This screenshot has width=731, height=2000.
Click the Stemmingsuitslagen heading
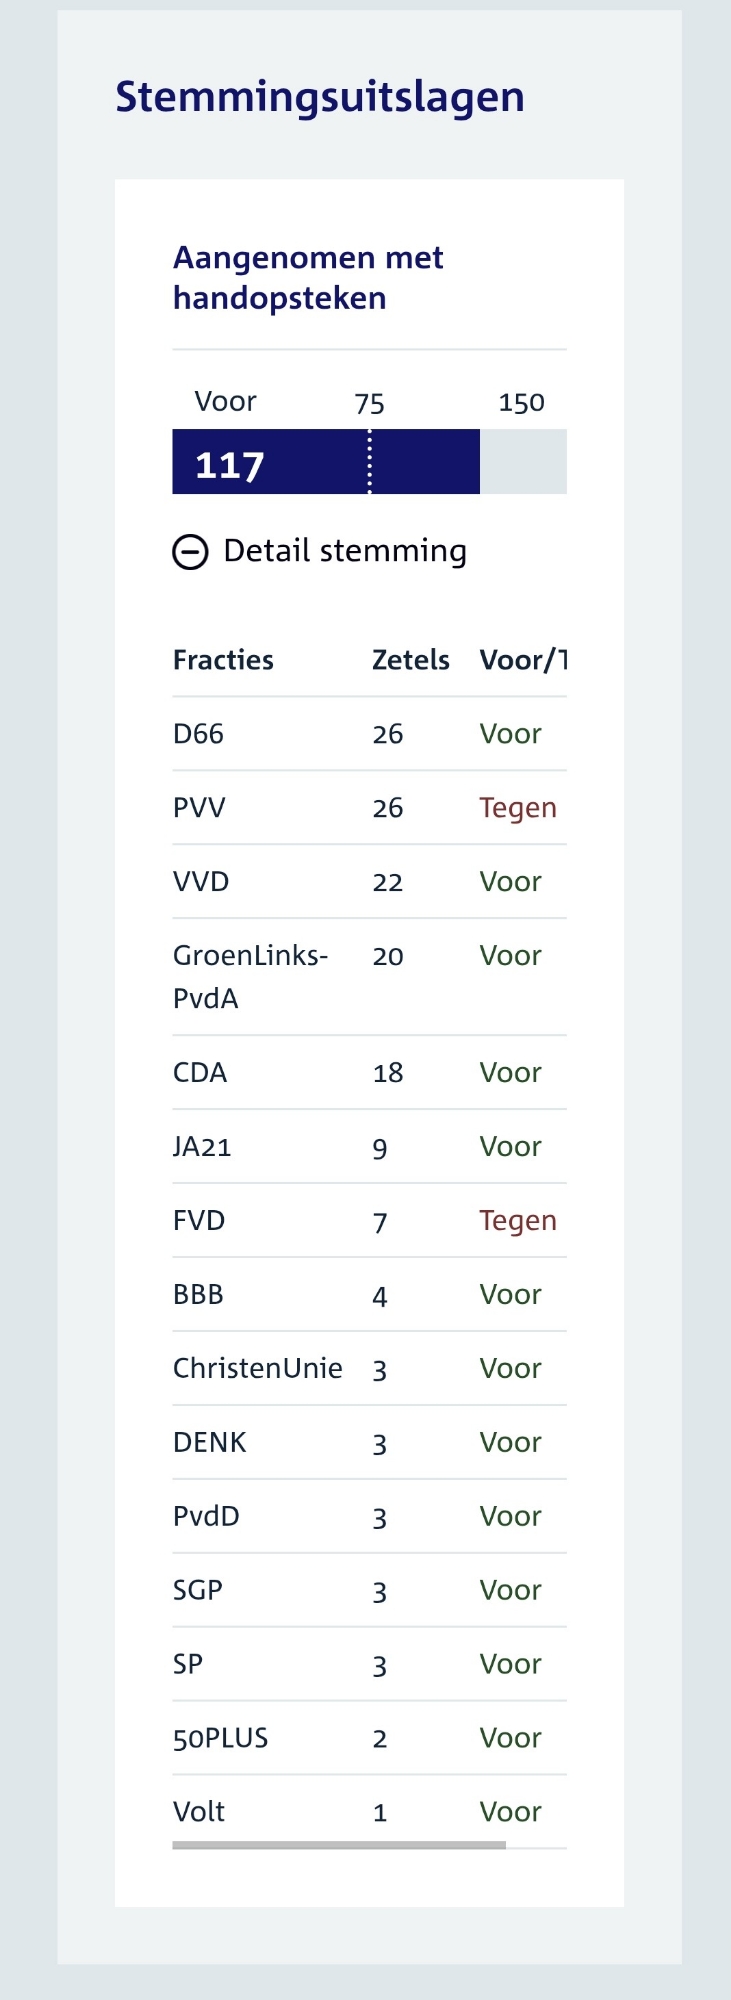[319, 97]
